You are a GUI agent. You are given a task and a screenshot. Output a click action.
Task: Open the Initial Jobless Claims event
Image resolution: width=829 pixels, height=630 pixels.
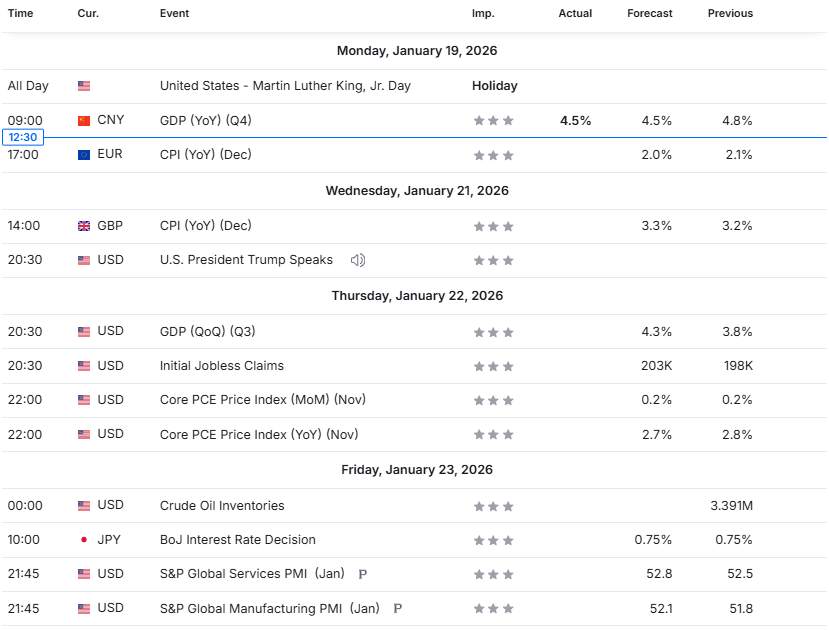(222, 366)
